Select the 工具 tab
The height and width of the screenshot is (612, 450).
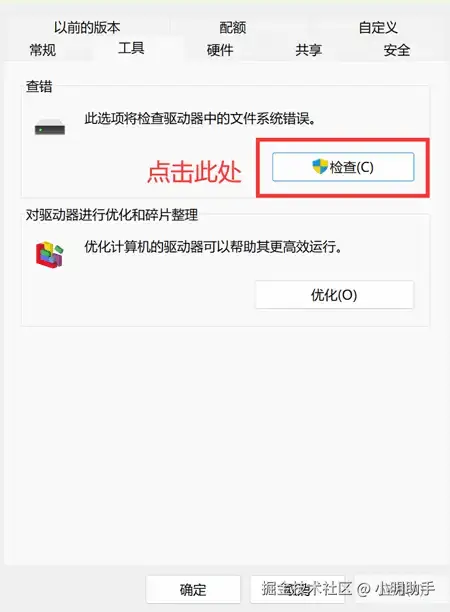point(131,48)
